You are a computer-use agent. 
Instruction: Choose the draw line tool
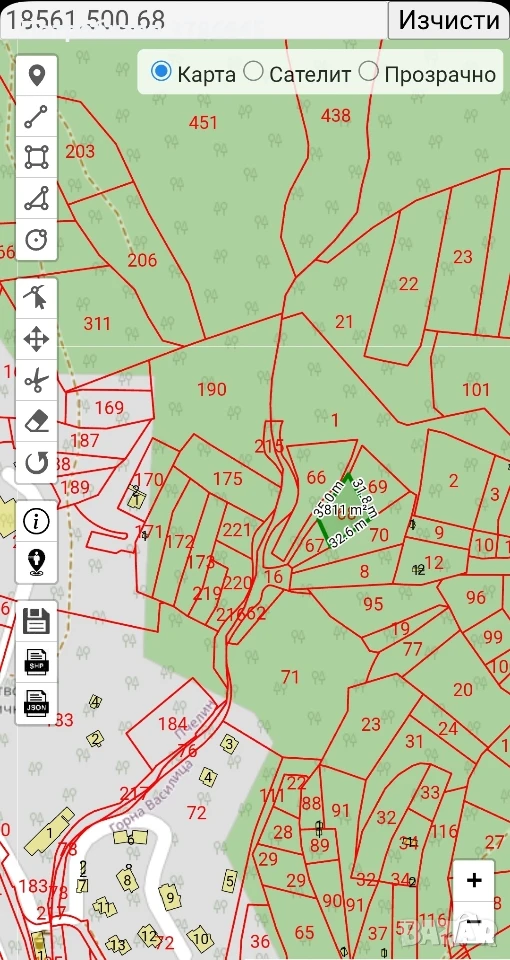click(x=36, y=116)
